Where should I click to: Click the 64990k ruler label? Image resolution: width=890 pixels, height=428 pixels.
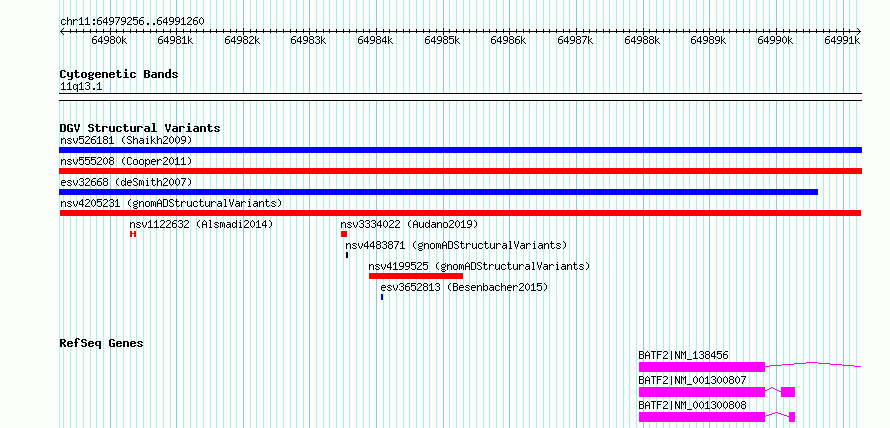tap(775, 40)
